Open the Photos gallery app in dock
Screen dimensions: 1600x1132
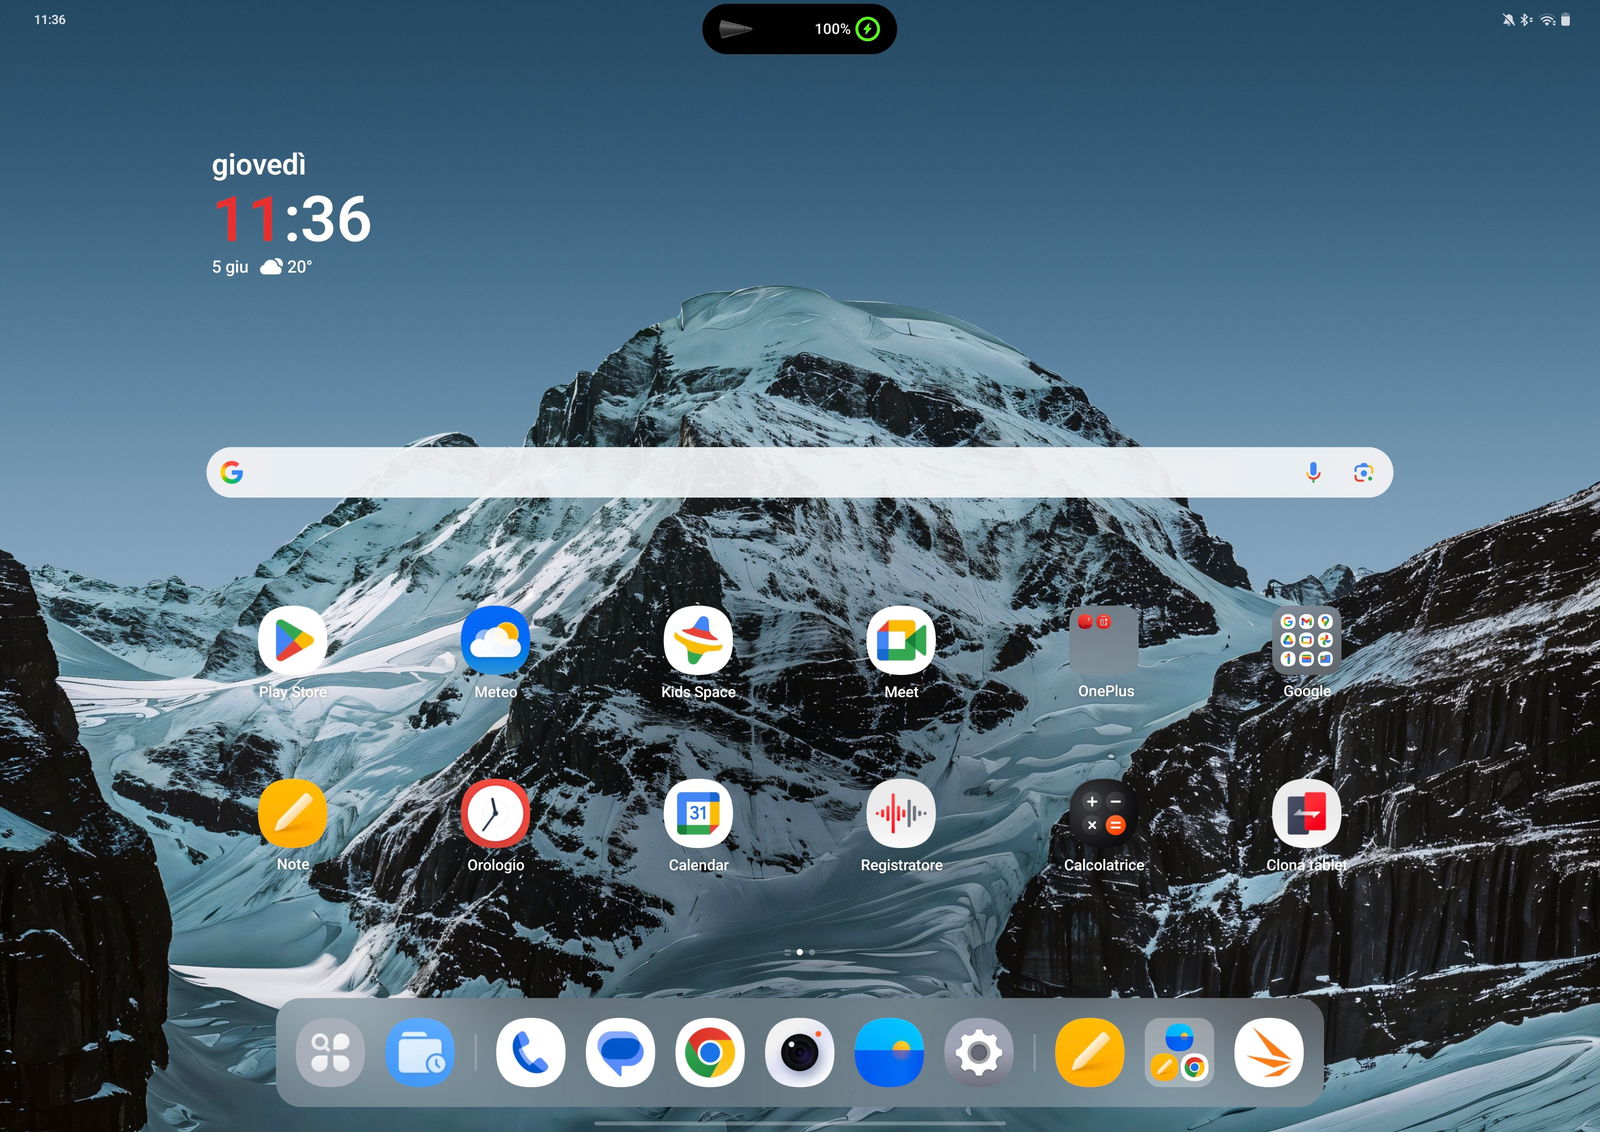(x=889, y=1052)
